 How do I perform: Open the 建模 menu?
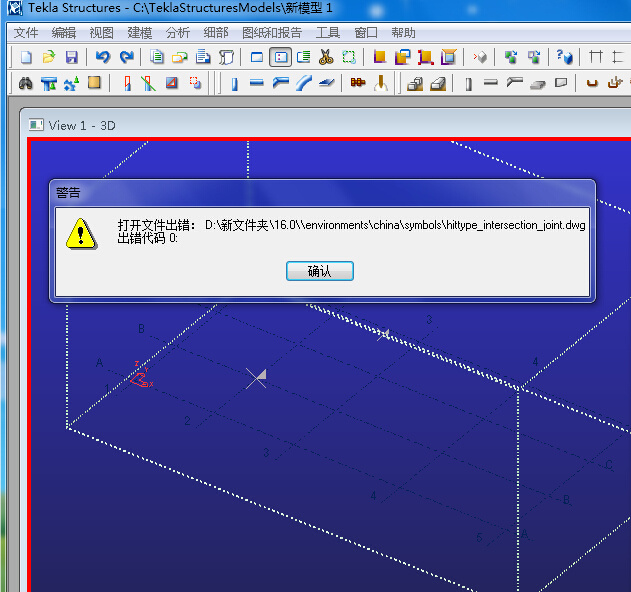coord(140,32)
